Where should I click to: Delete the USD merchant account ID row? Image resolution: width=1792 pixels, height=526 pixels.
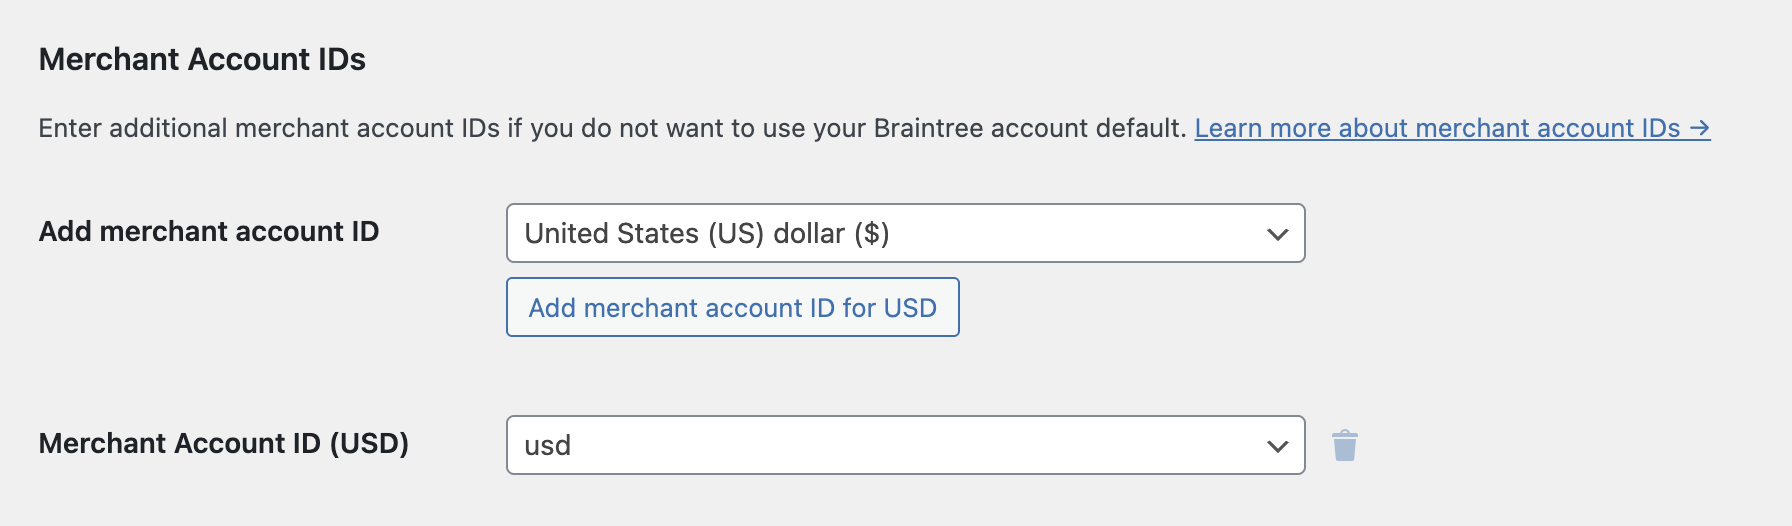(x=1345, y=445)
